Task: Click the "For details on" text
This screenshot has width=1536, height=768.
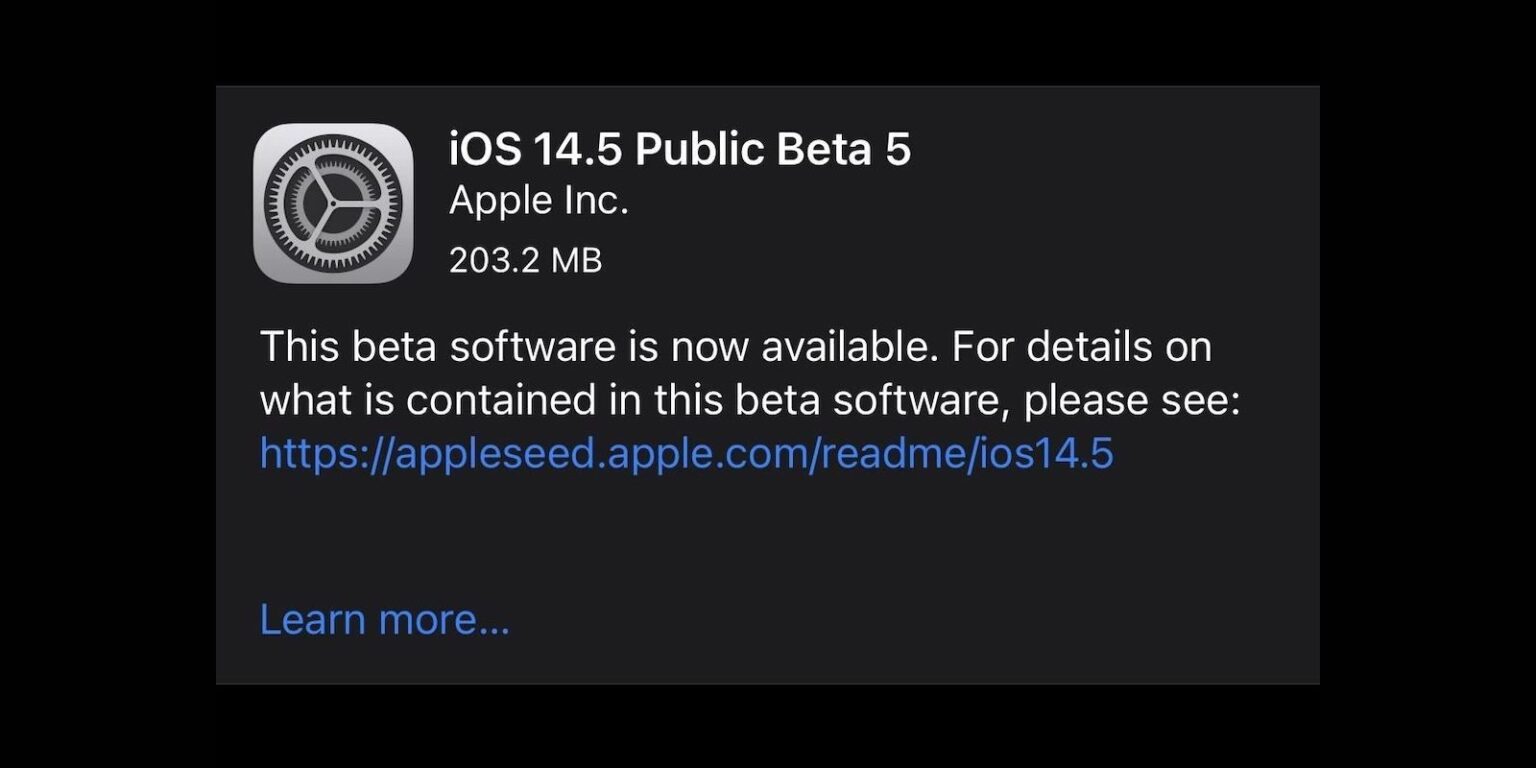Action: (1082, 347)
